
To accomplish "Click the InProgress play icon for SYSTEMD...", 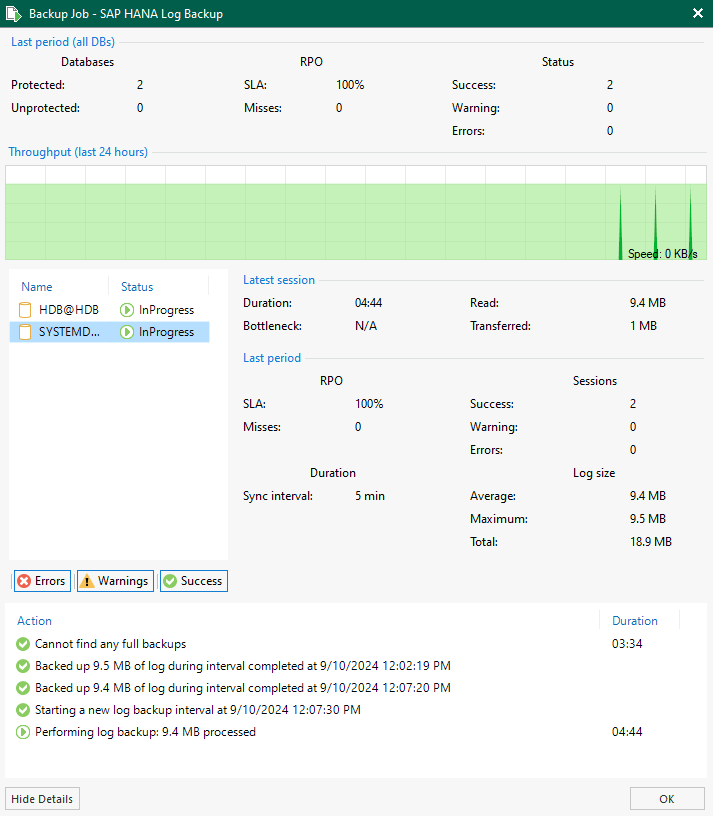I will click(127, 332).
